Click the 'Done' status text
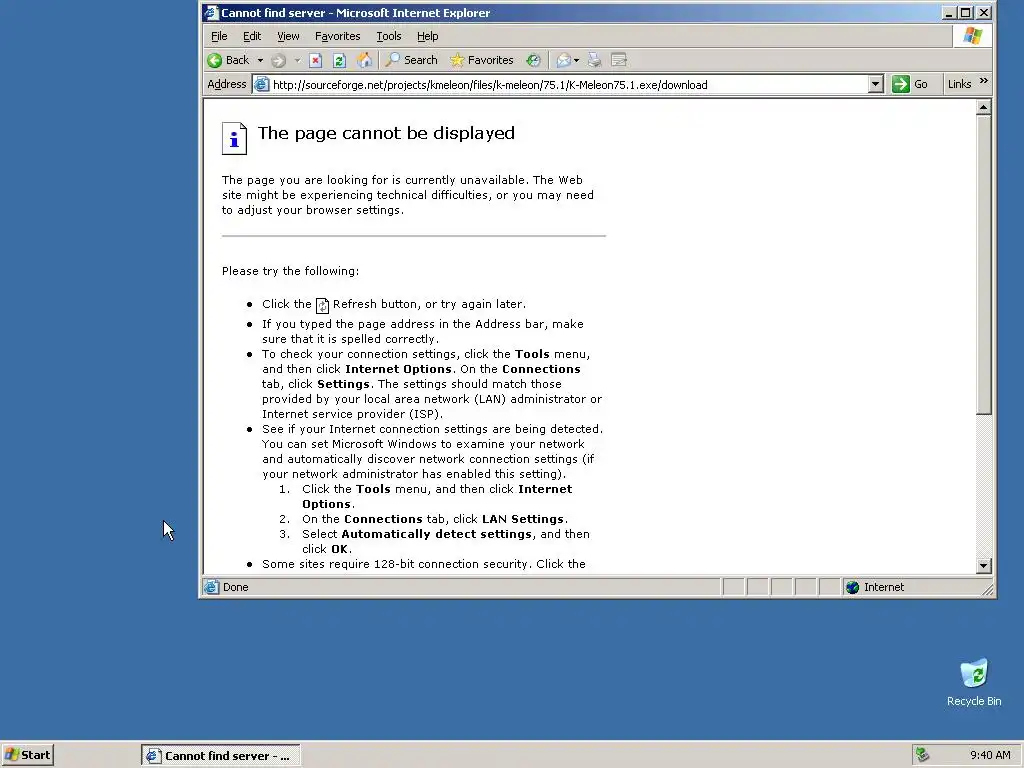The height and width of the screenshot is (768, 1024). coord(235,587)
